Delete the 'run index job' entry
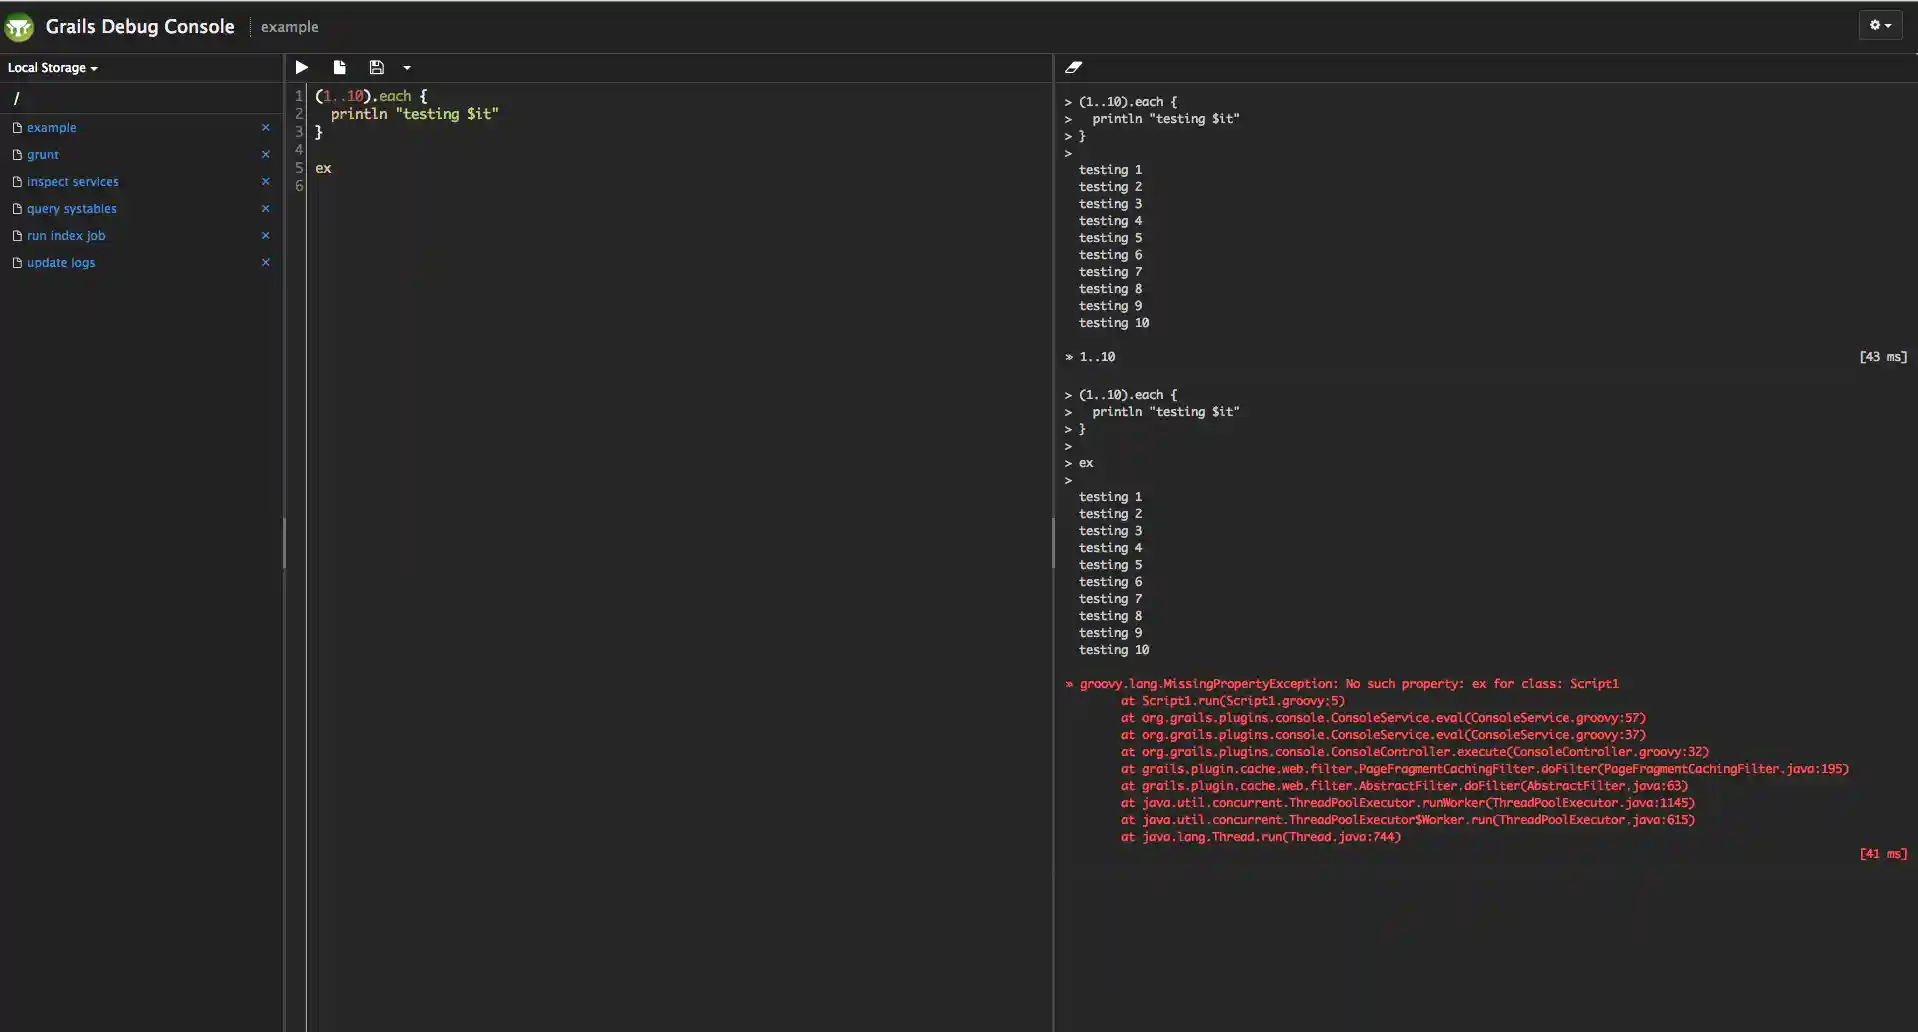This screenshot has height=1032, width=1918. pos(265,234)
